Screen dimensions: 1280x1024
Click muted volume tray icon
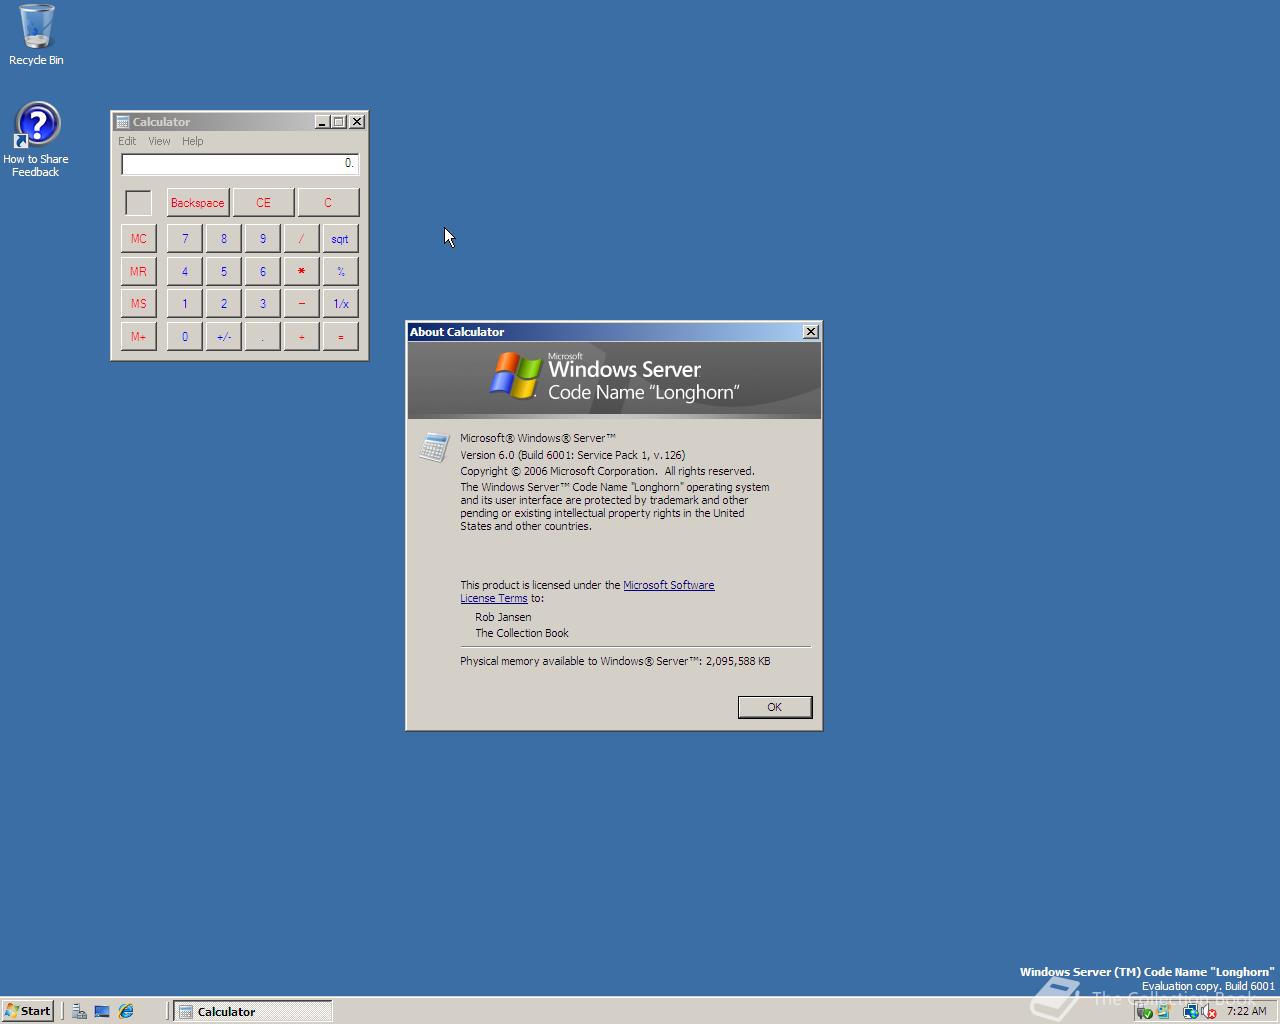[1208, 1012]
